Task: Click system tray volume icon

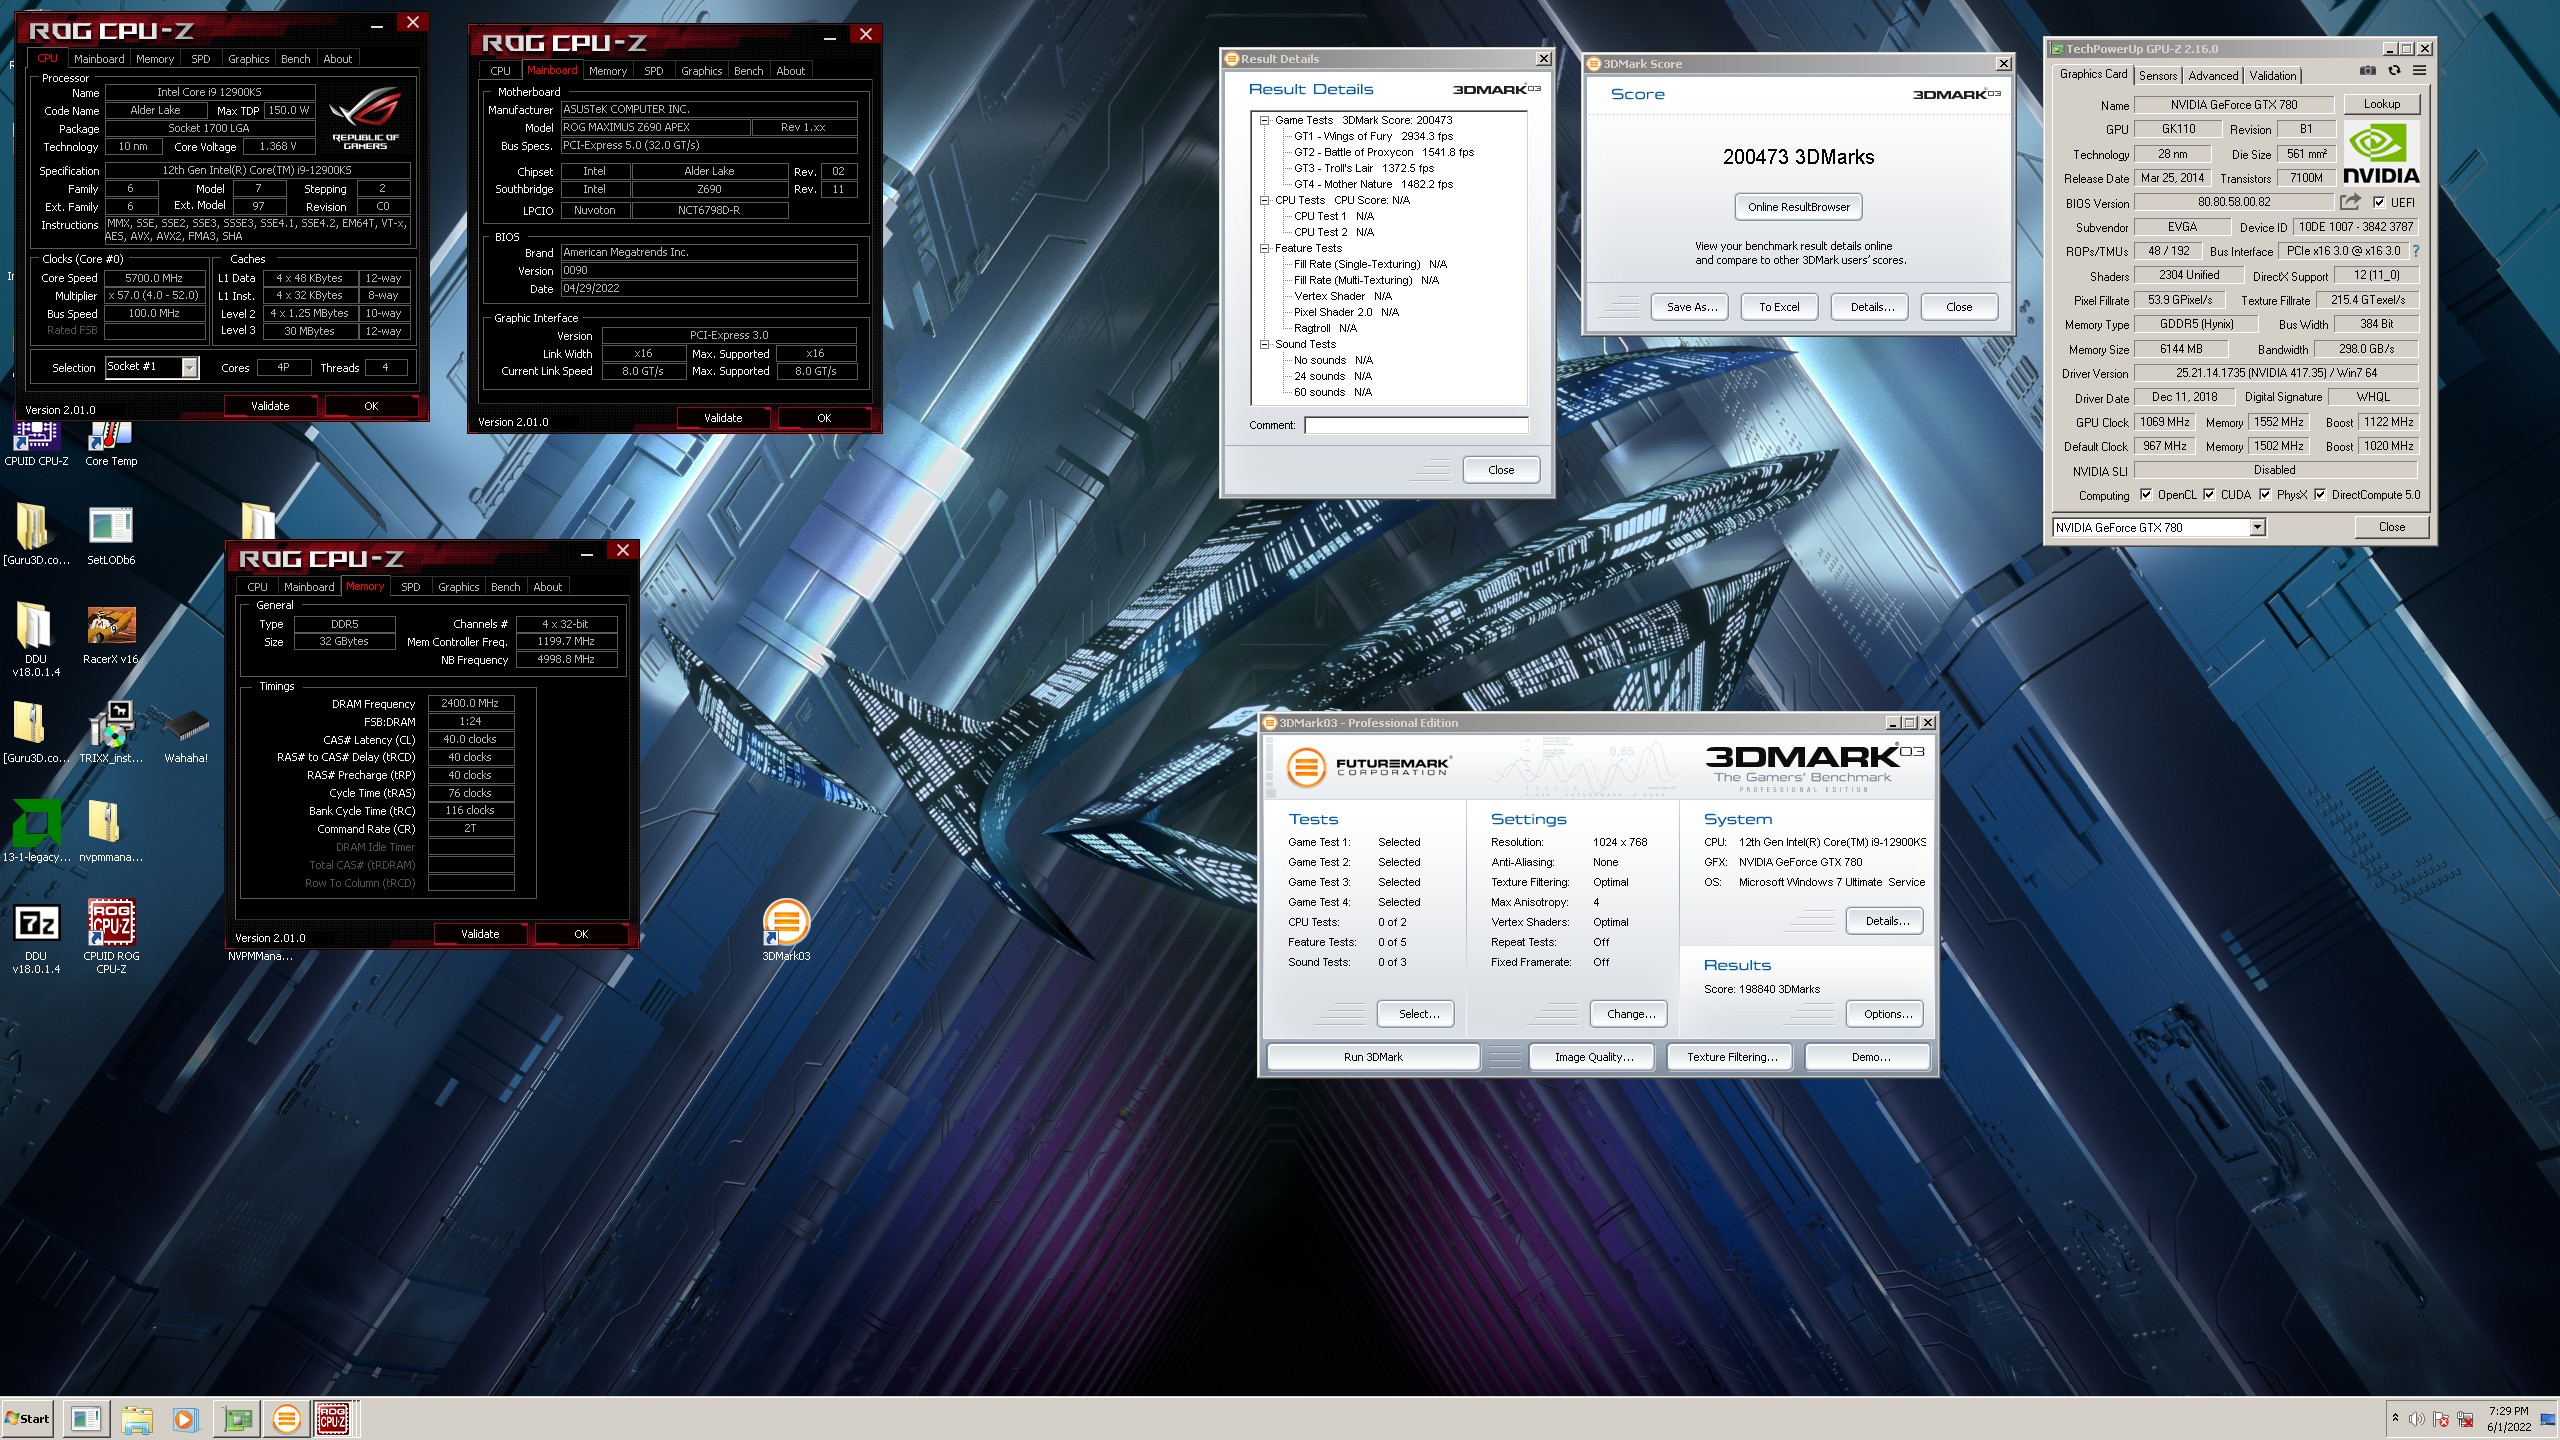Action: pyautogui.click(x=2416, y=1419)
